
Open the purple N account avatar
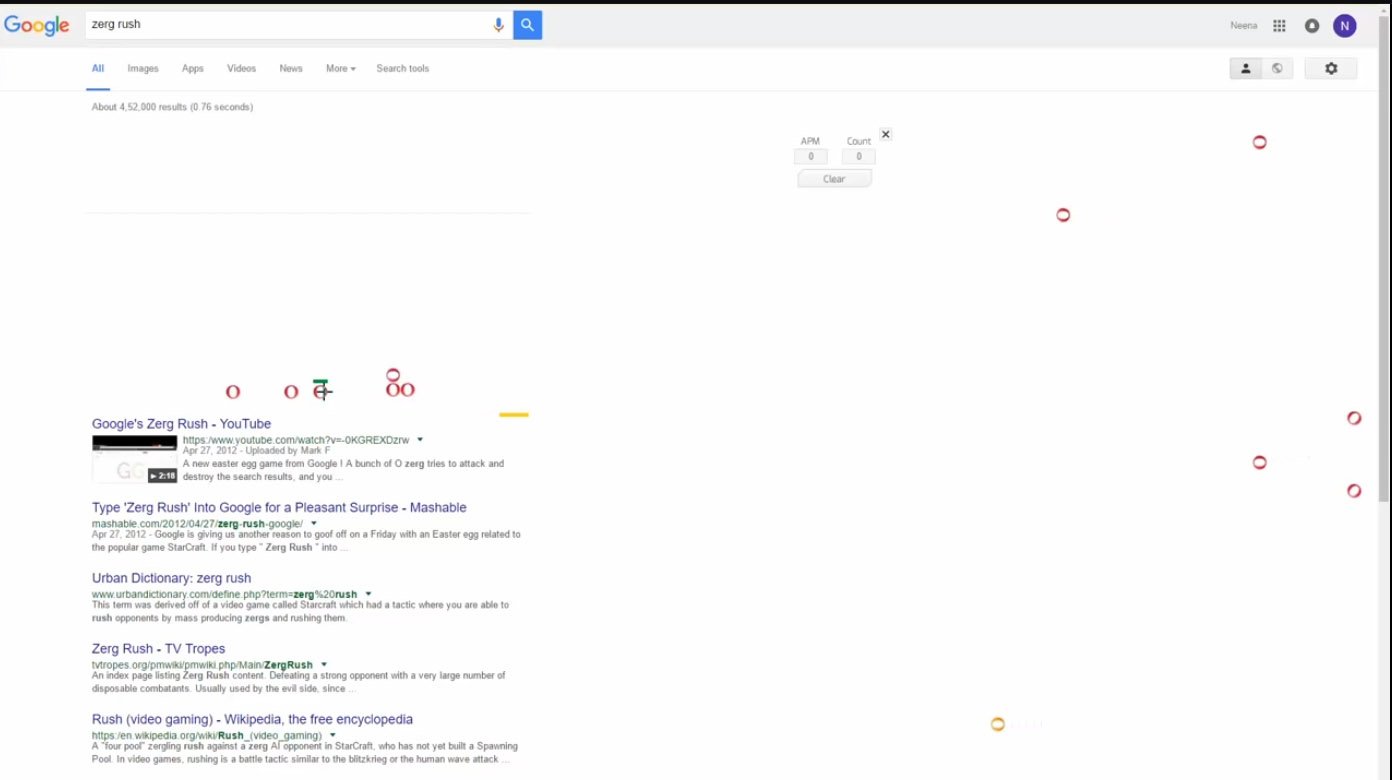(1344, 26)
